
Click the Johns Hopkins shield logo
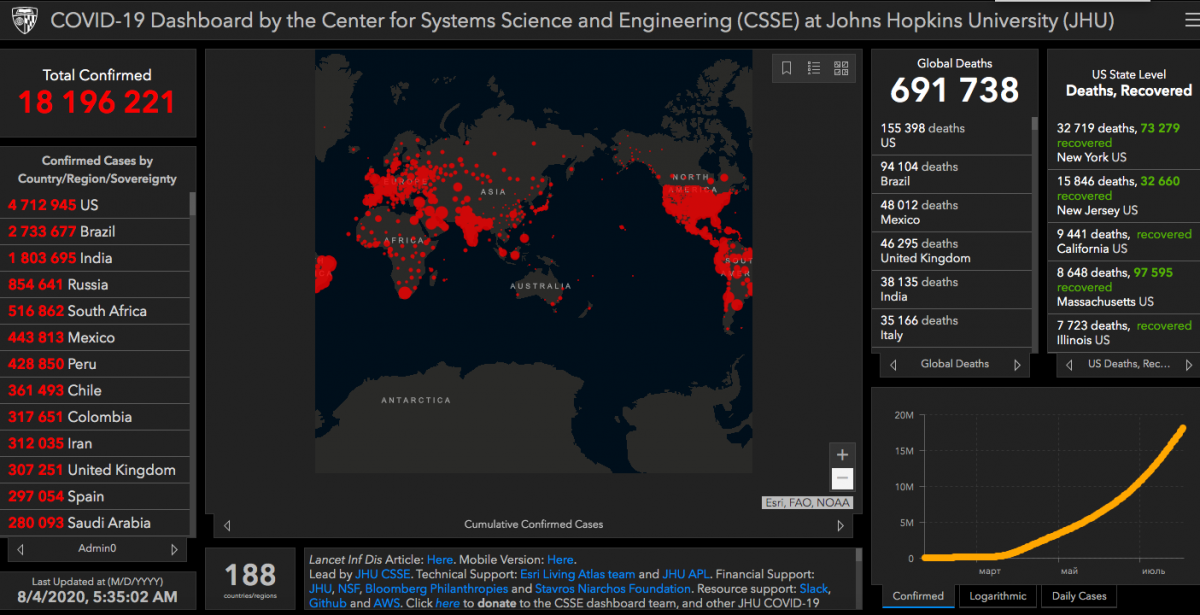23,20
